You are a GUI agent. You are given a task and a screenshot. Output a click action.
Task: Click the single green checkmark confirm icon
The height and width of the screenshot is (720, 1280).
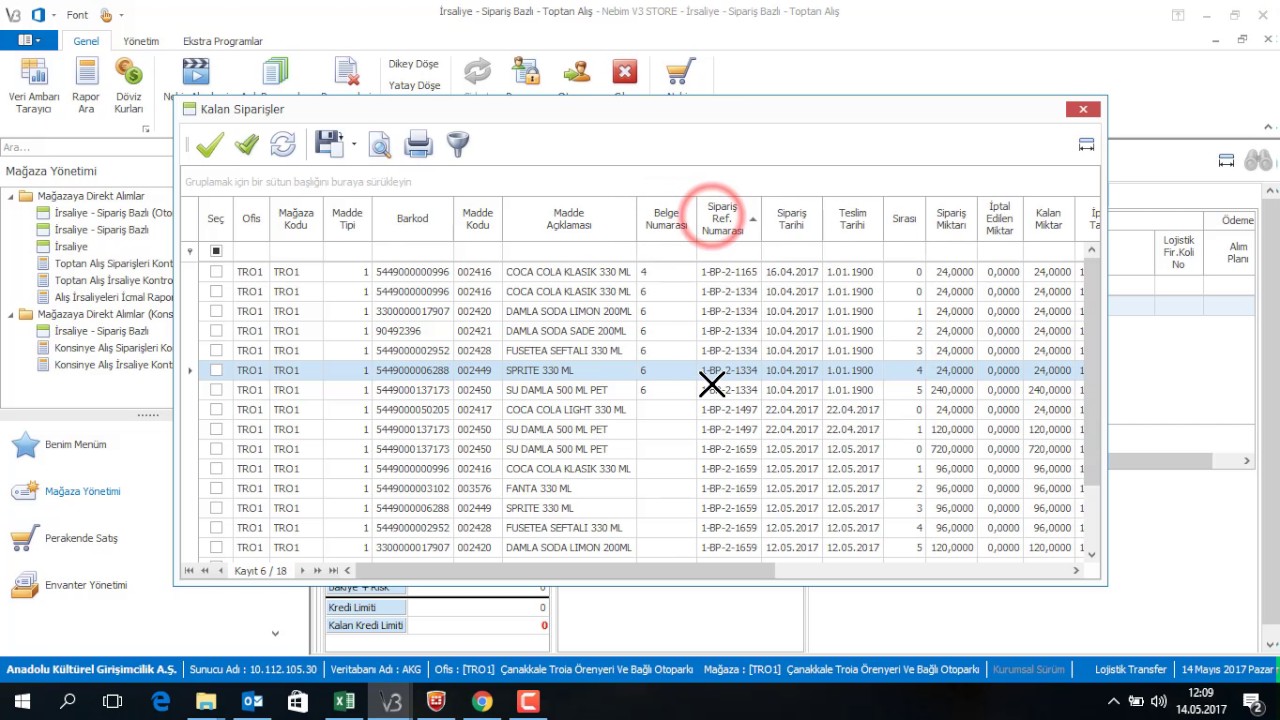[x=210, y=145]
